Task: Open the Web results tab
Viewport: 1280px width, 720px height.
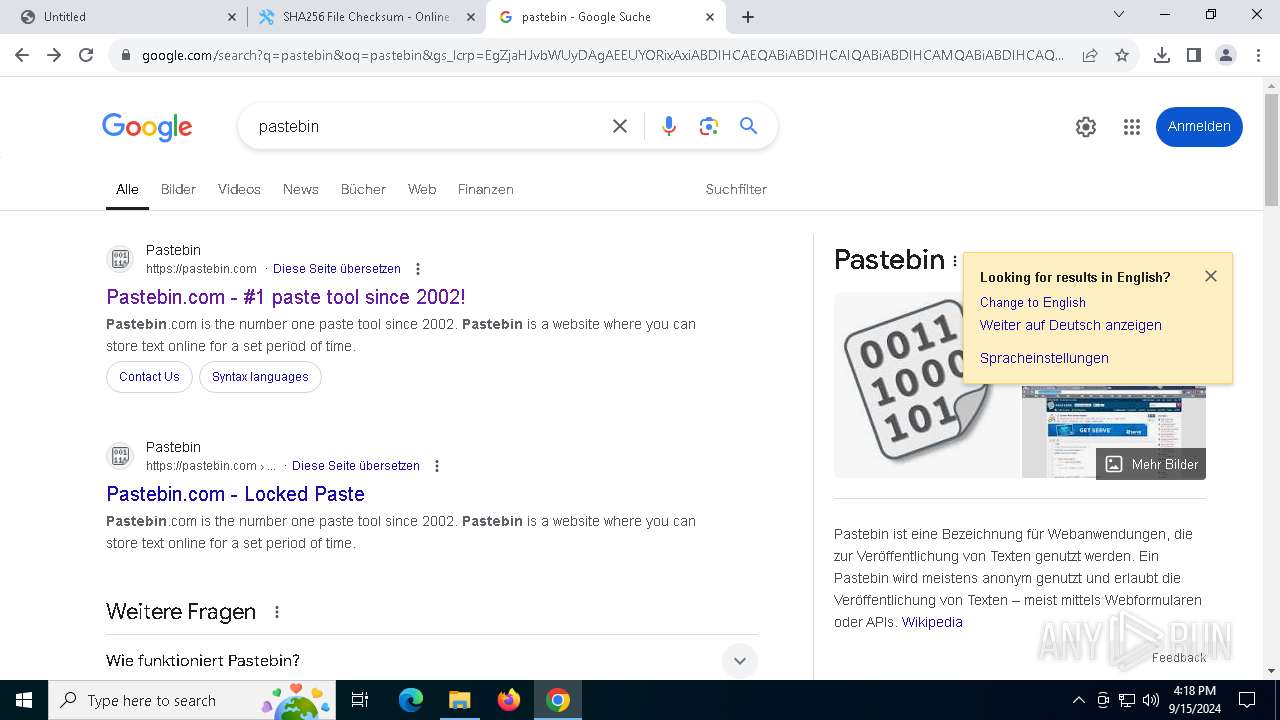Action: [422, 189]
